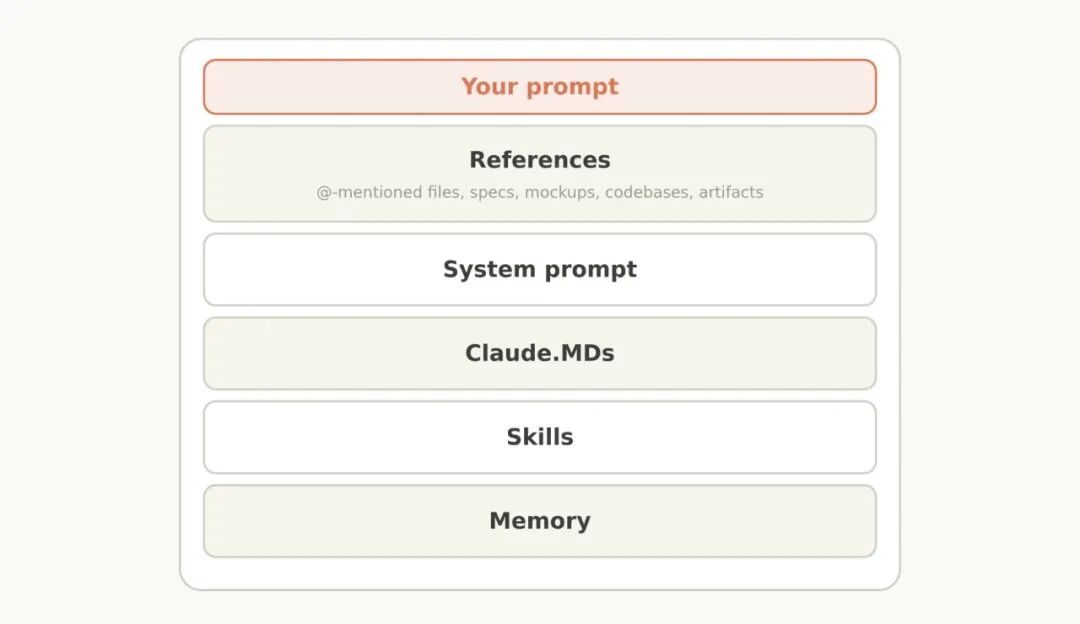
Task: Click the word artifacts in References subtitle
Action: click(731, 192)
